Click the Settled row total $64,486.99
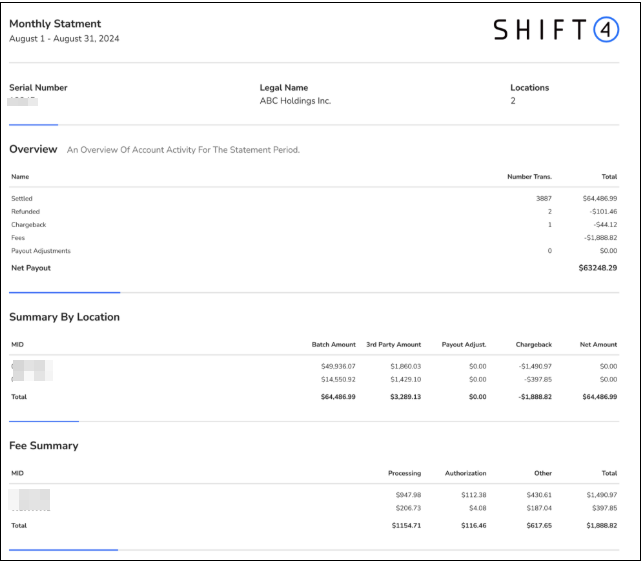Screen dimensions: 641x561 (599, 199)
